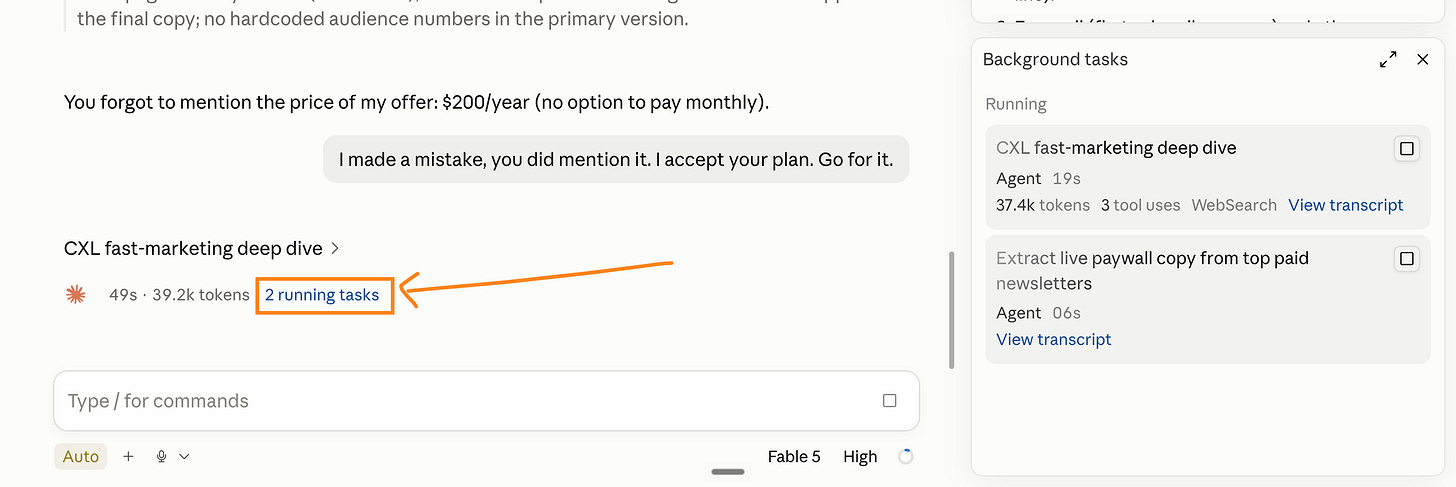Stop the CXL fast-marketing deep dive task
The width and height of the screenshot is (1456, 487).
coord(1407,149)
